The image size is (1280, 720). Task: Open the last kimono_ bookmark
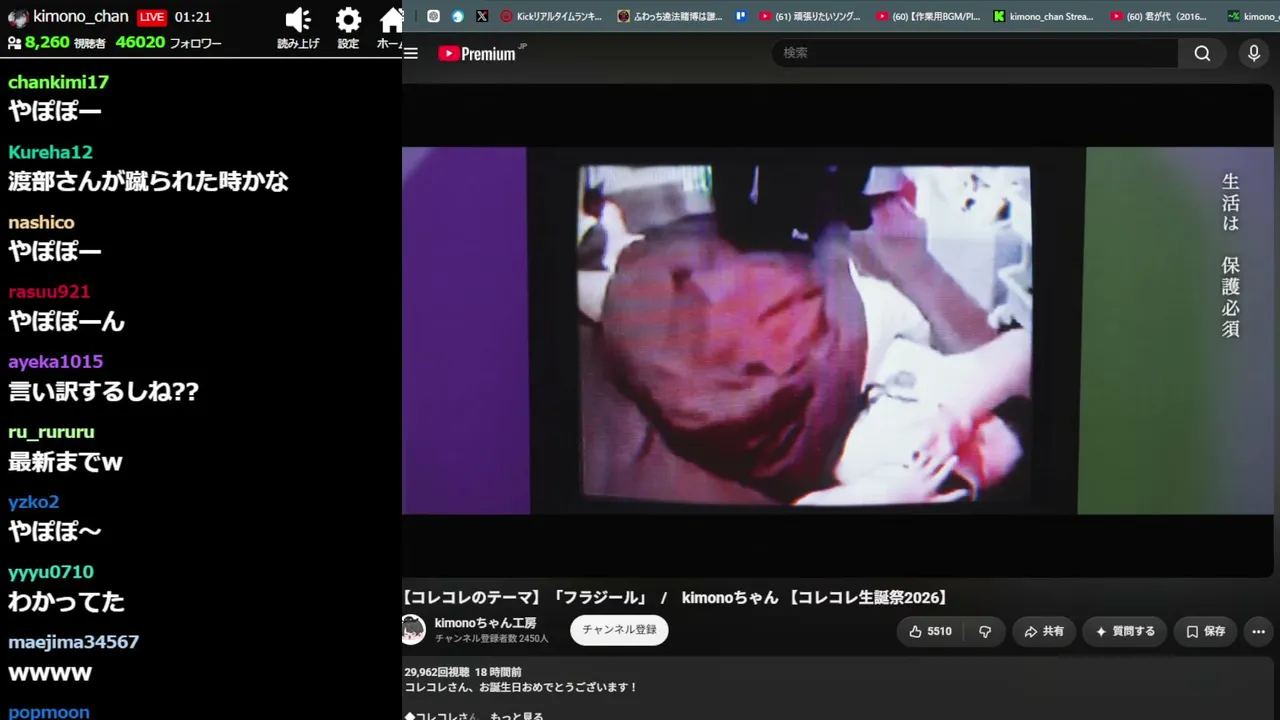(x=1254, y=16)
